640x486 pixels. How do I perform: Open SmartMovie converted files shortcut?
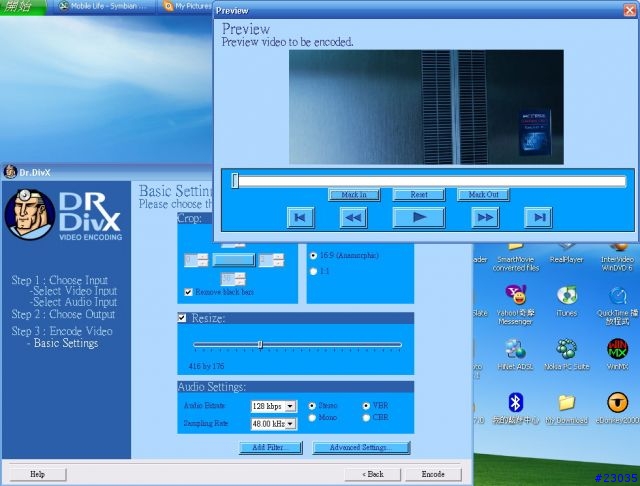(516, 259)
